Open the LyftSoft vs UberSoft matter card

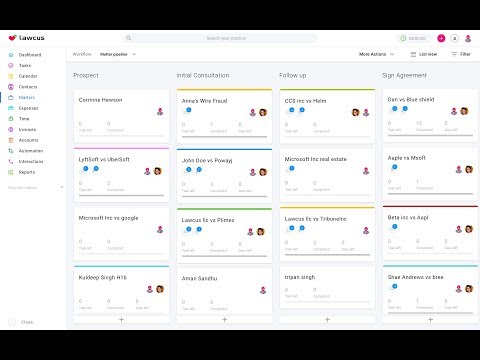121,175
